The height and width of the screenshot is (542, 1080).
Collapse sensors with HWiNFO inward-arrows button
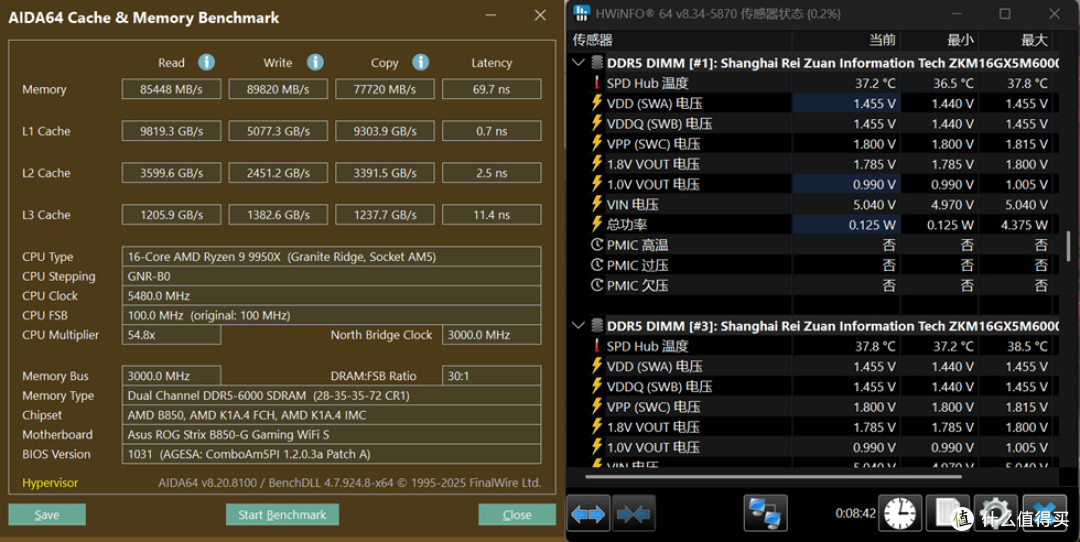(634, 514)
